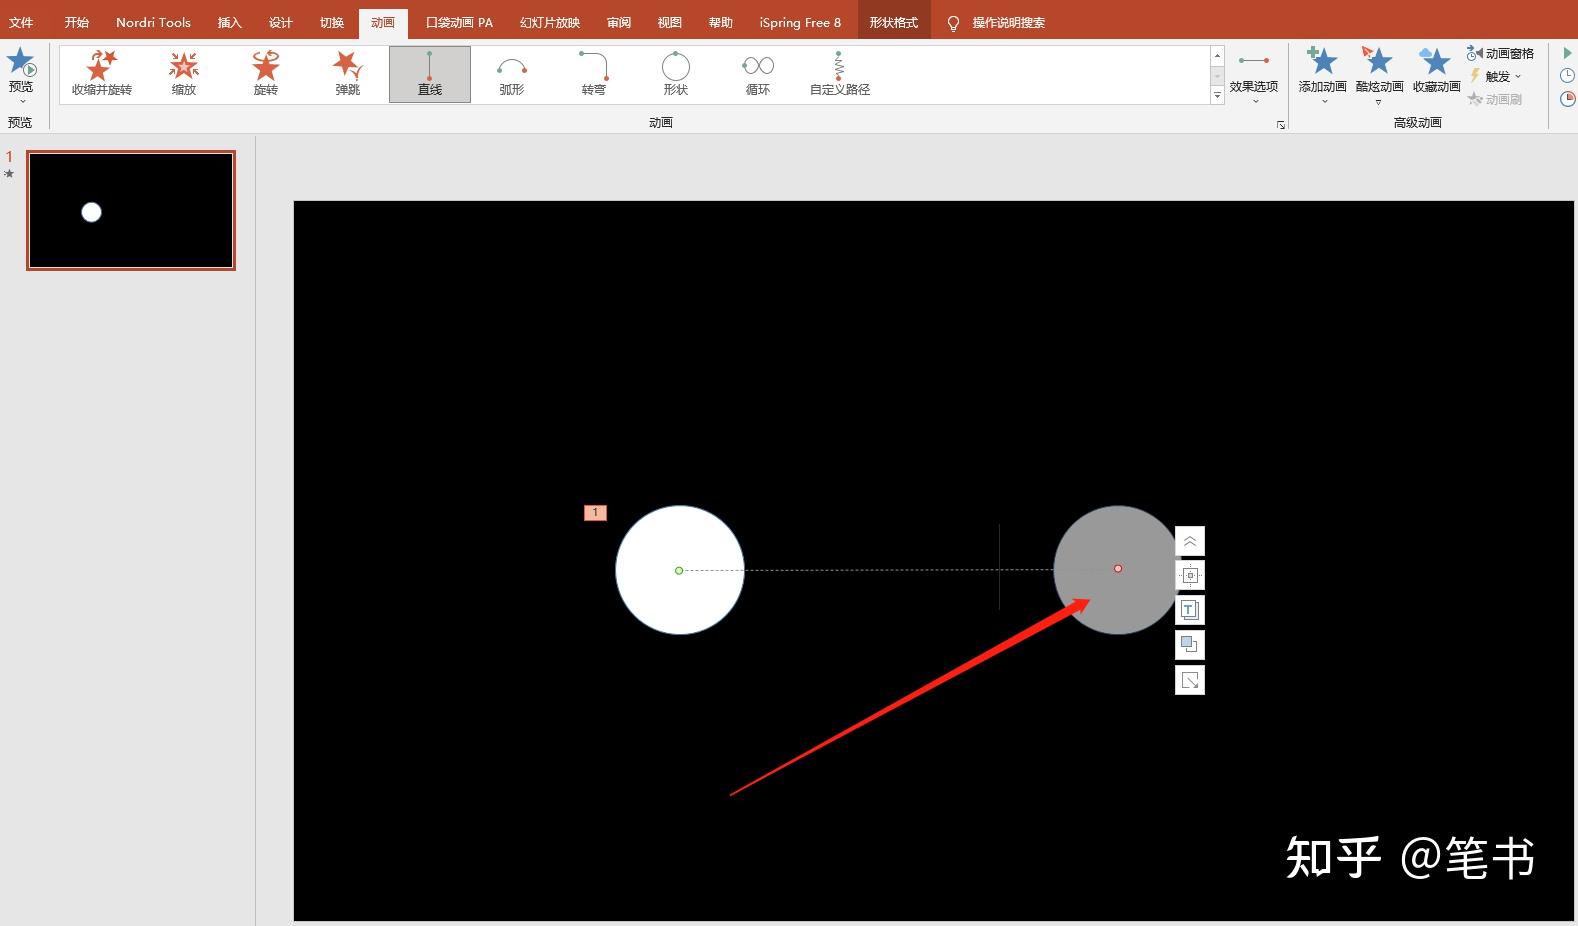The image size is (1578, 926).
Task: Select the 循环 motion path
Action: [x=758, y=73]
